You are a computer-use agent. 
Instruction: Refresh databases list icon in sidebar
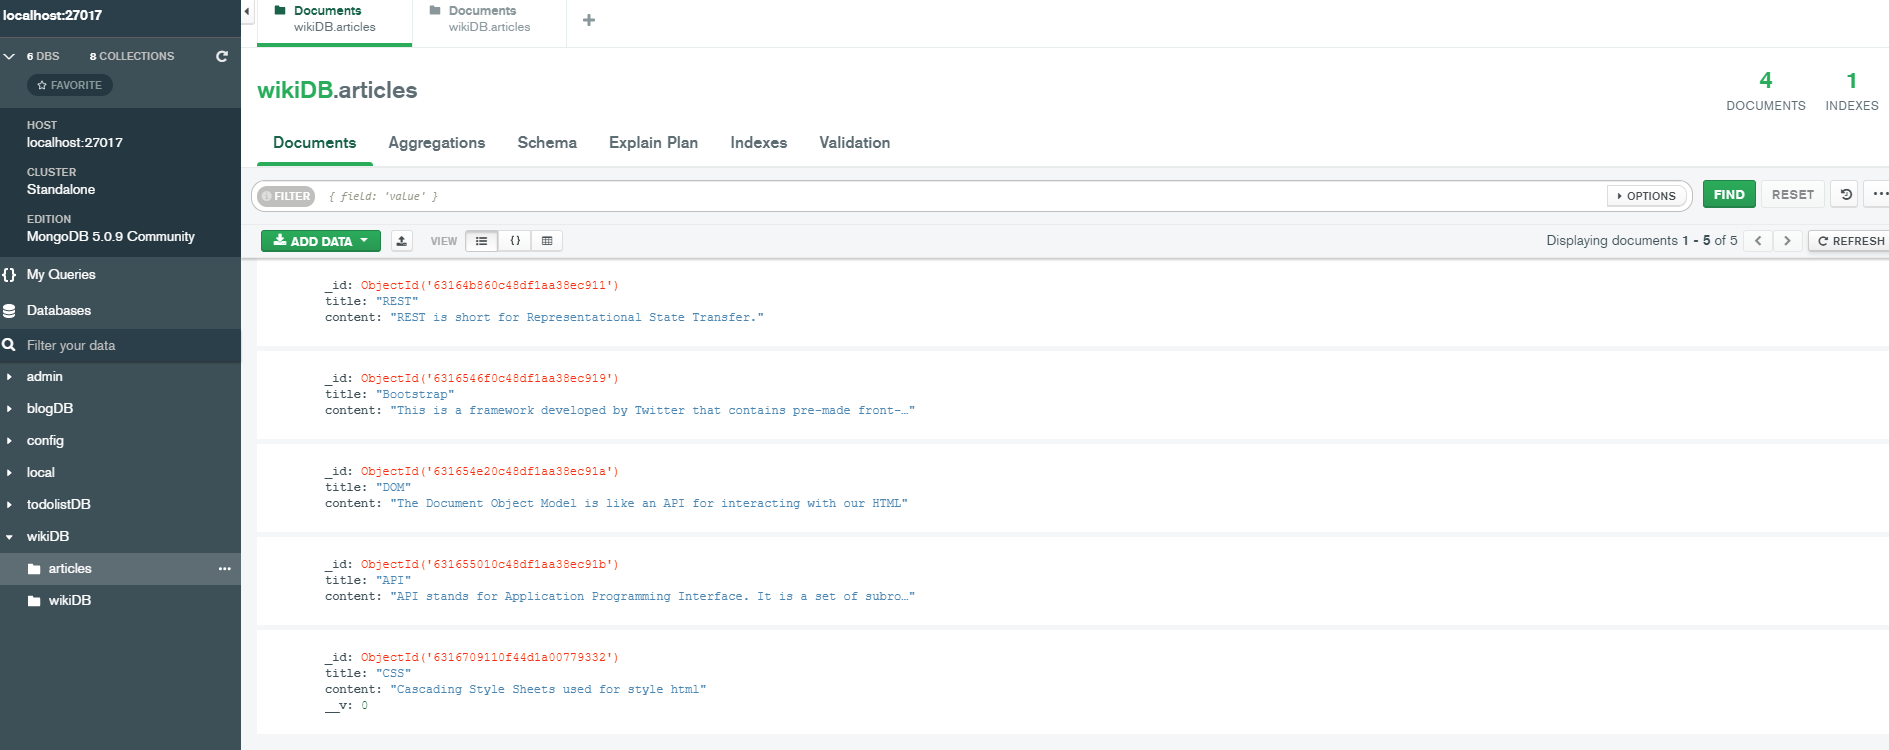coord(222,56)
